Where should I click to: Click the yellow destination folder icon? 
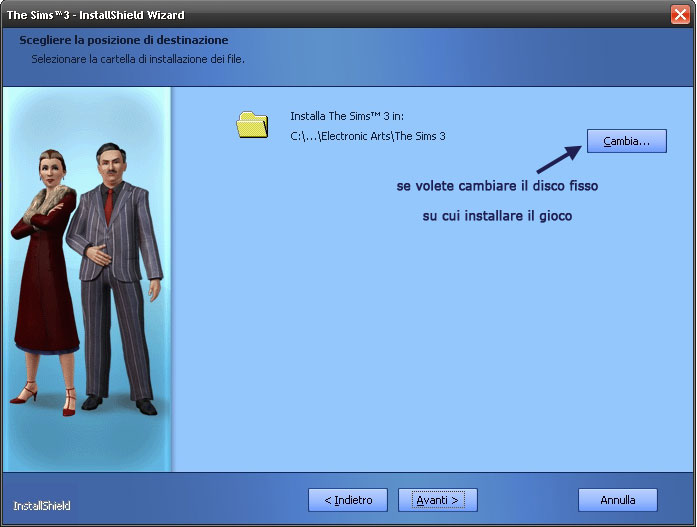click(252, 124)
